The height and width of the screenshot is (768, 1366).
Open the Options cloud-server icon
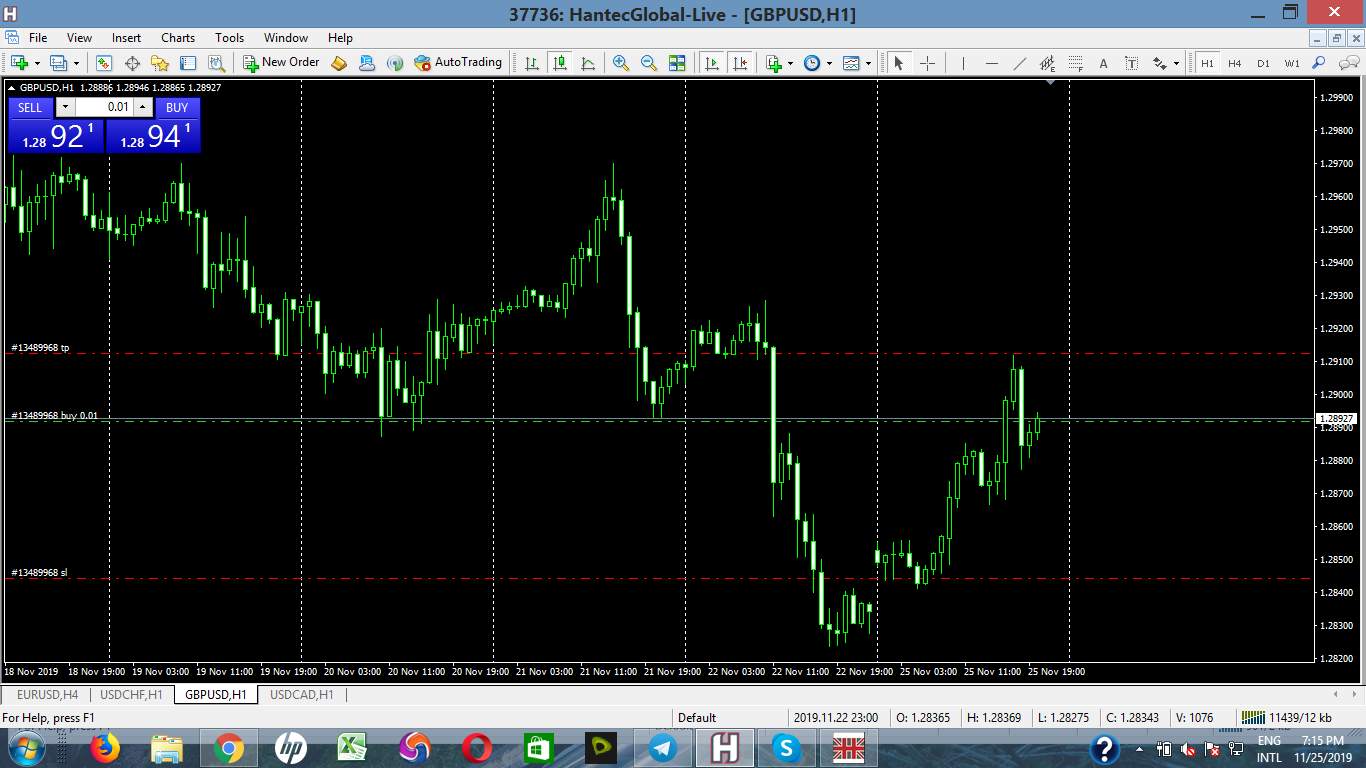coord(367,63)
